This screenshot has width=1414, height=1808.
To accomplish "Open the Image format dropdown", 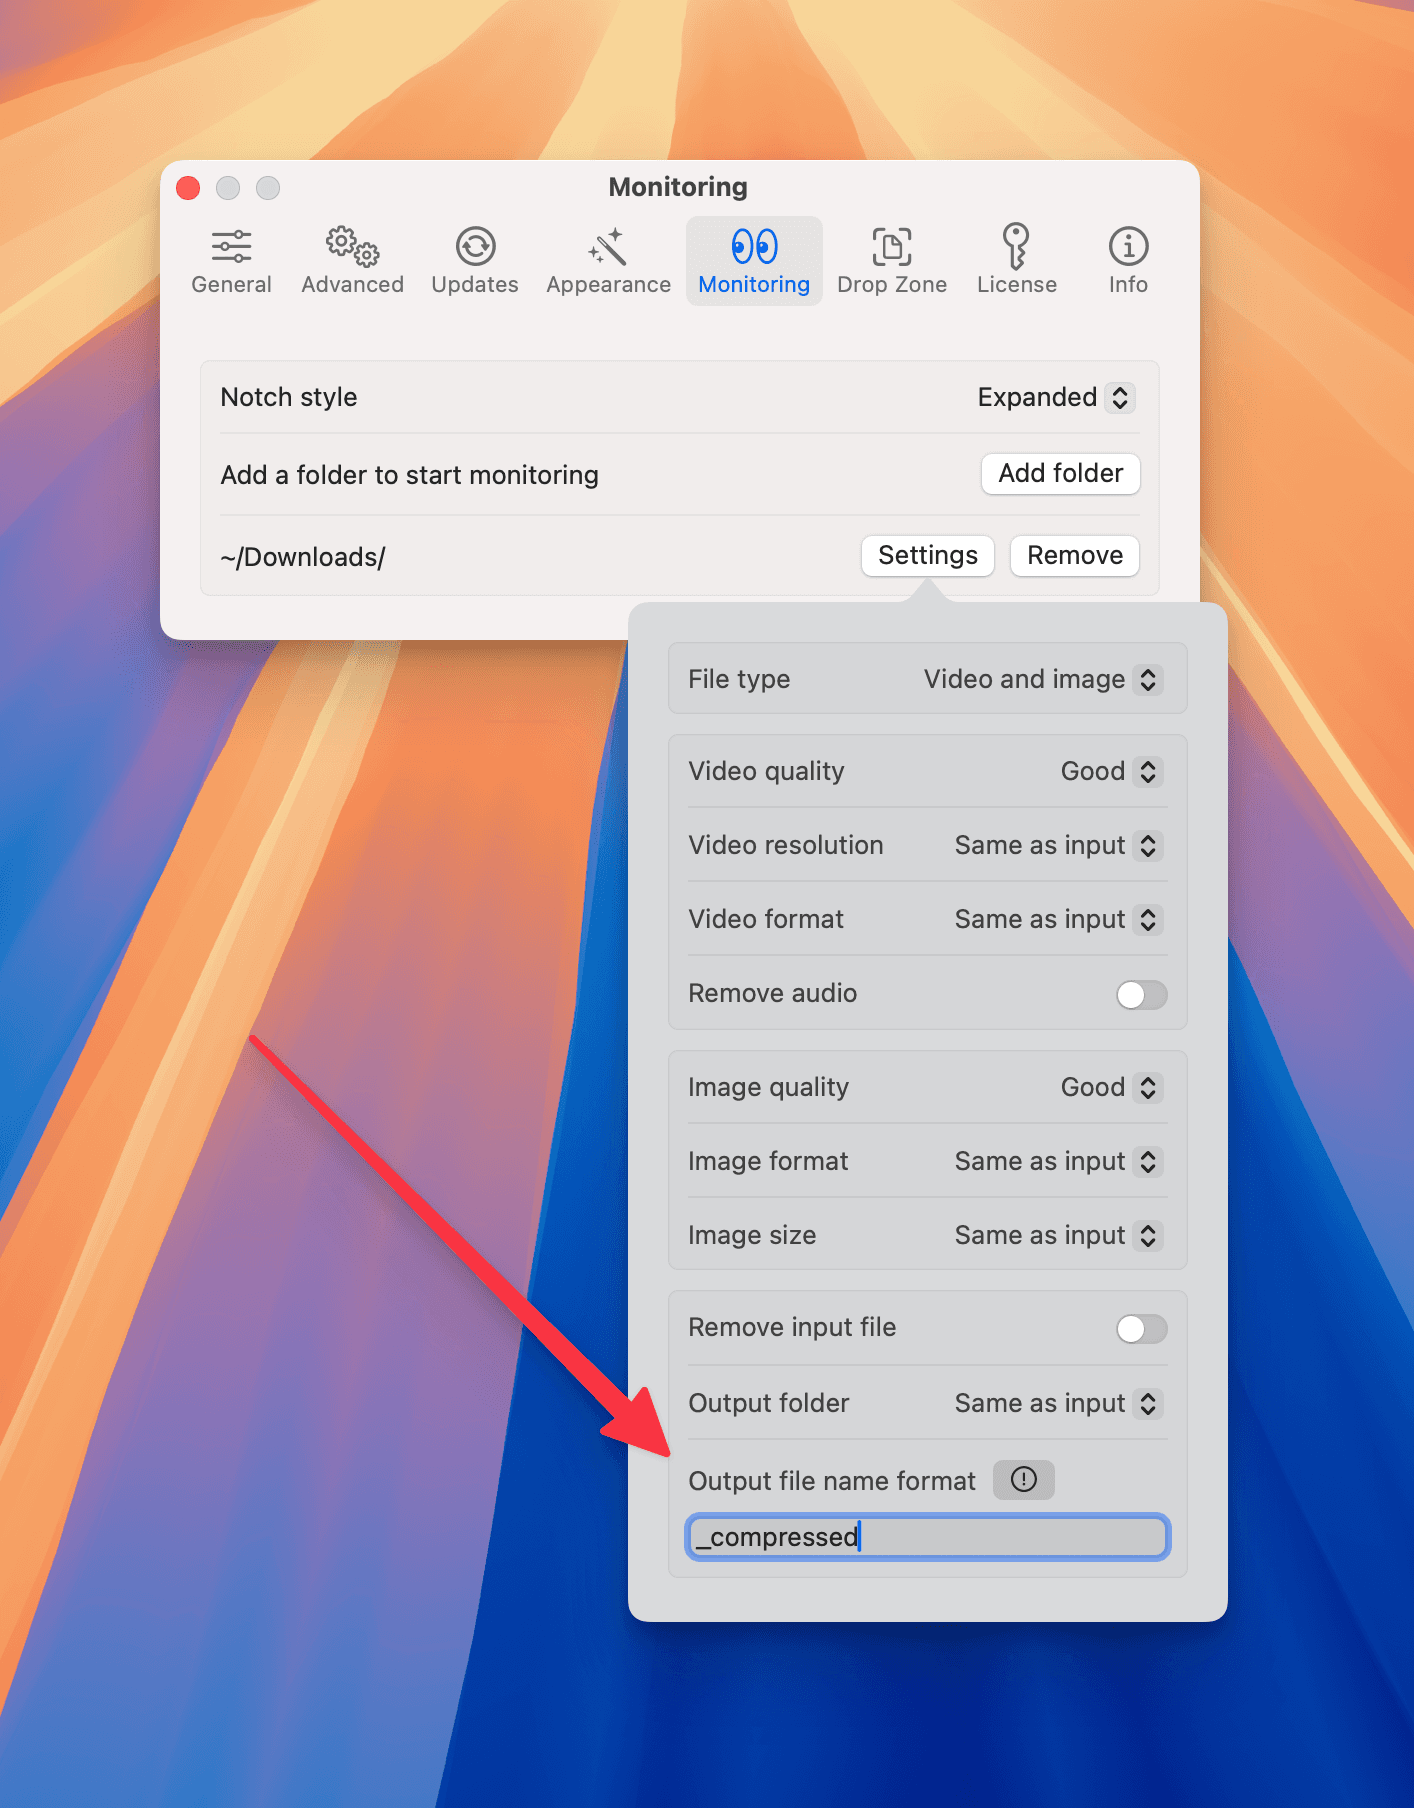I will [1058, 1162].
